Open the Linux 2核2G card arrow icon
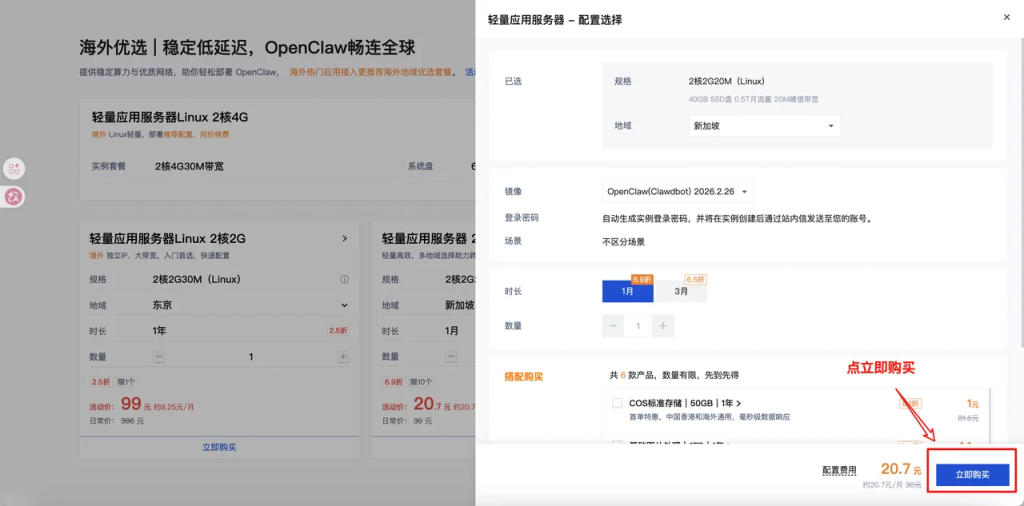 click(x=344, y=239)
